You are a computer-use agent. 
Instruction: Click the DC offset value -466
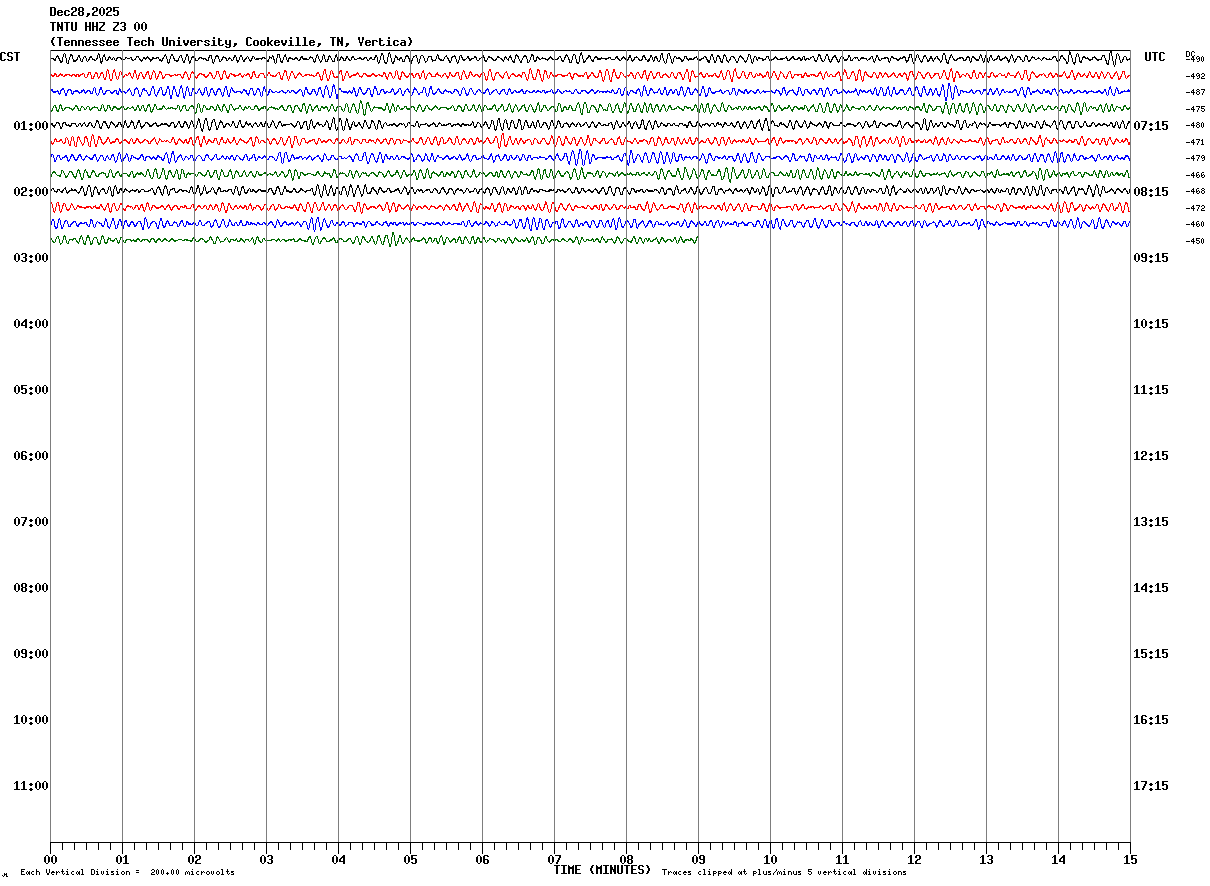click(1195, 175)
